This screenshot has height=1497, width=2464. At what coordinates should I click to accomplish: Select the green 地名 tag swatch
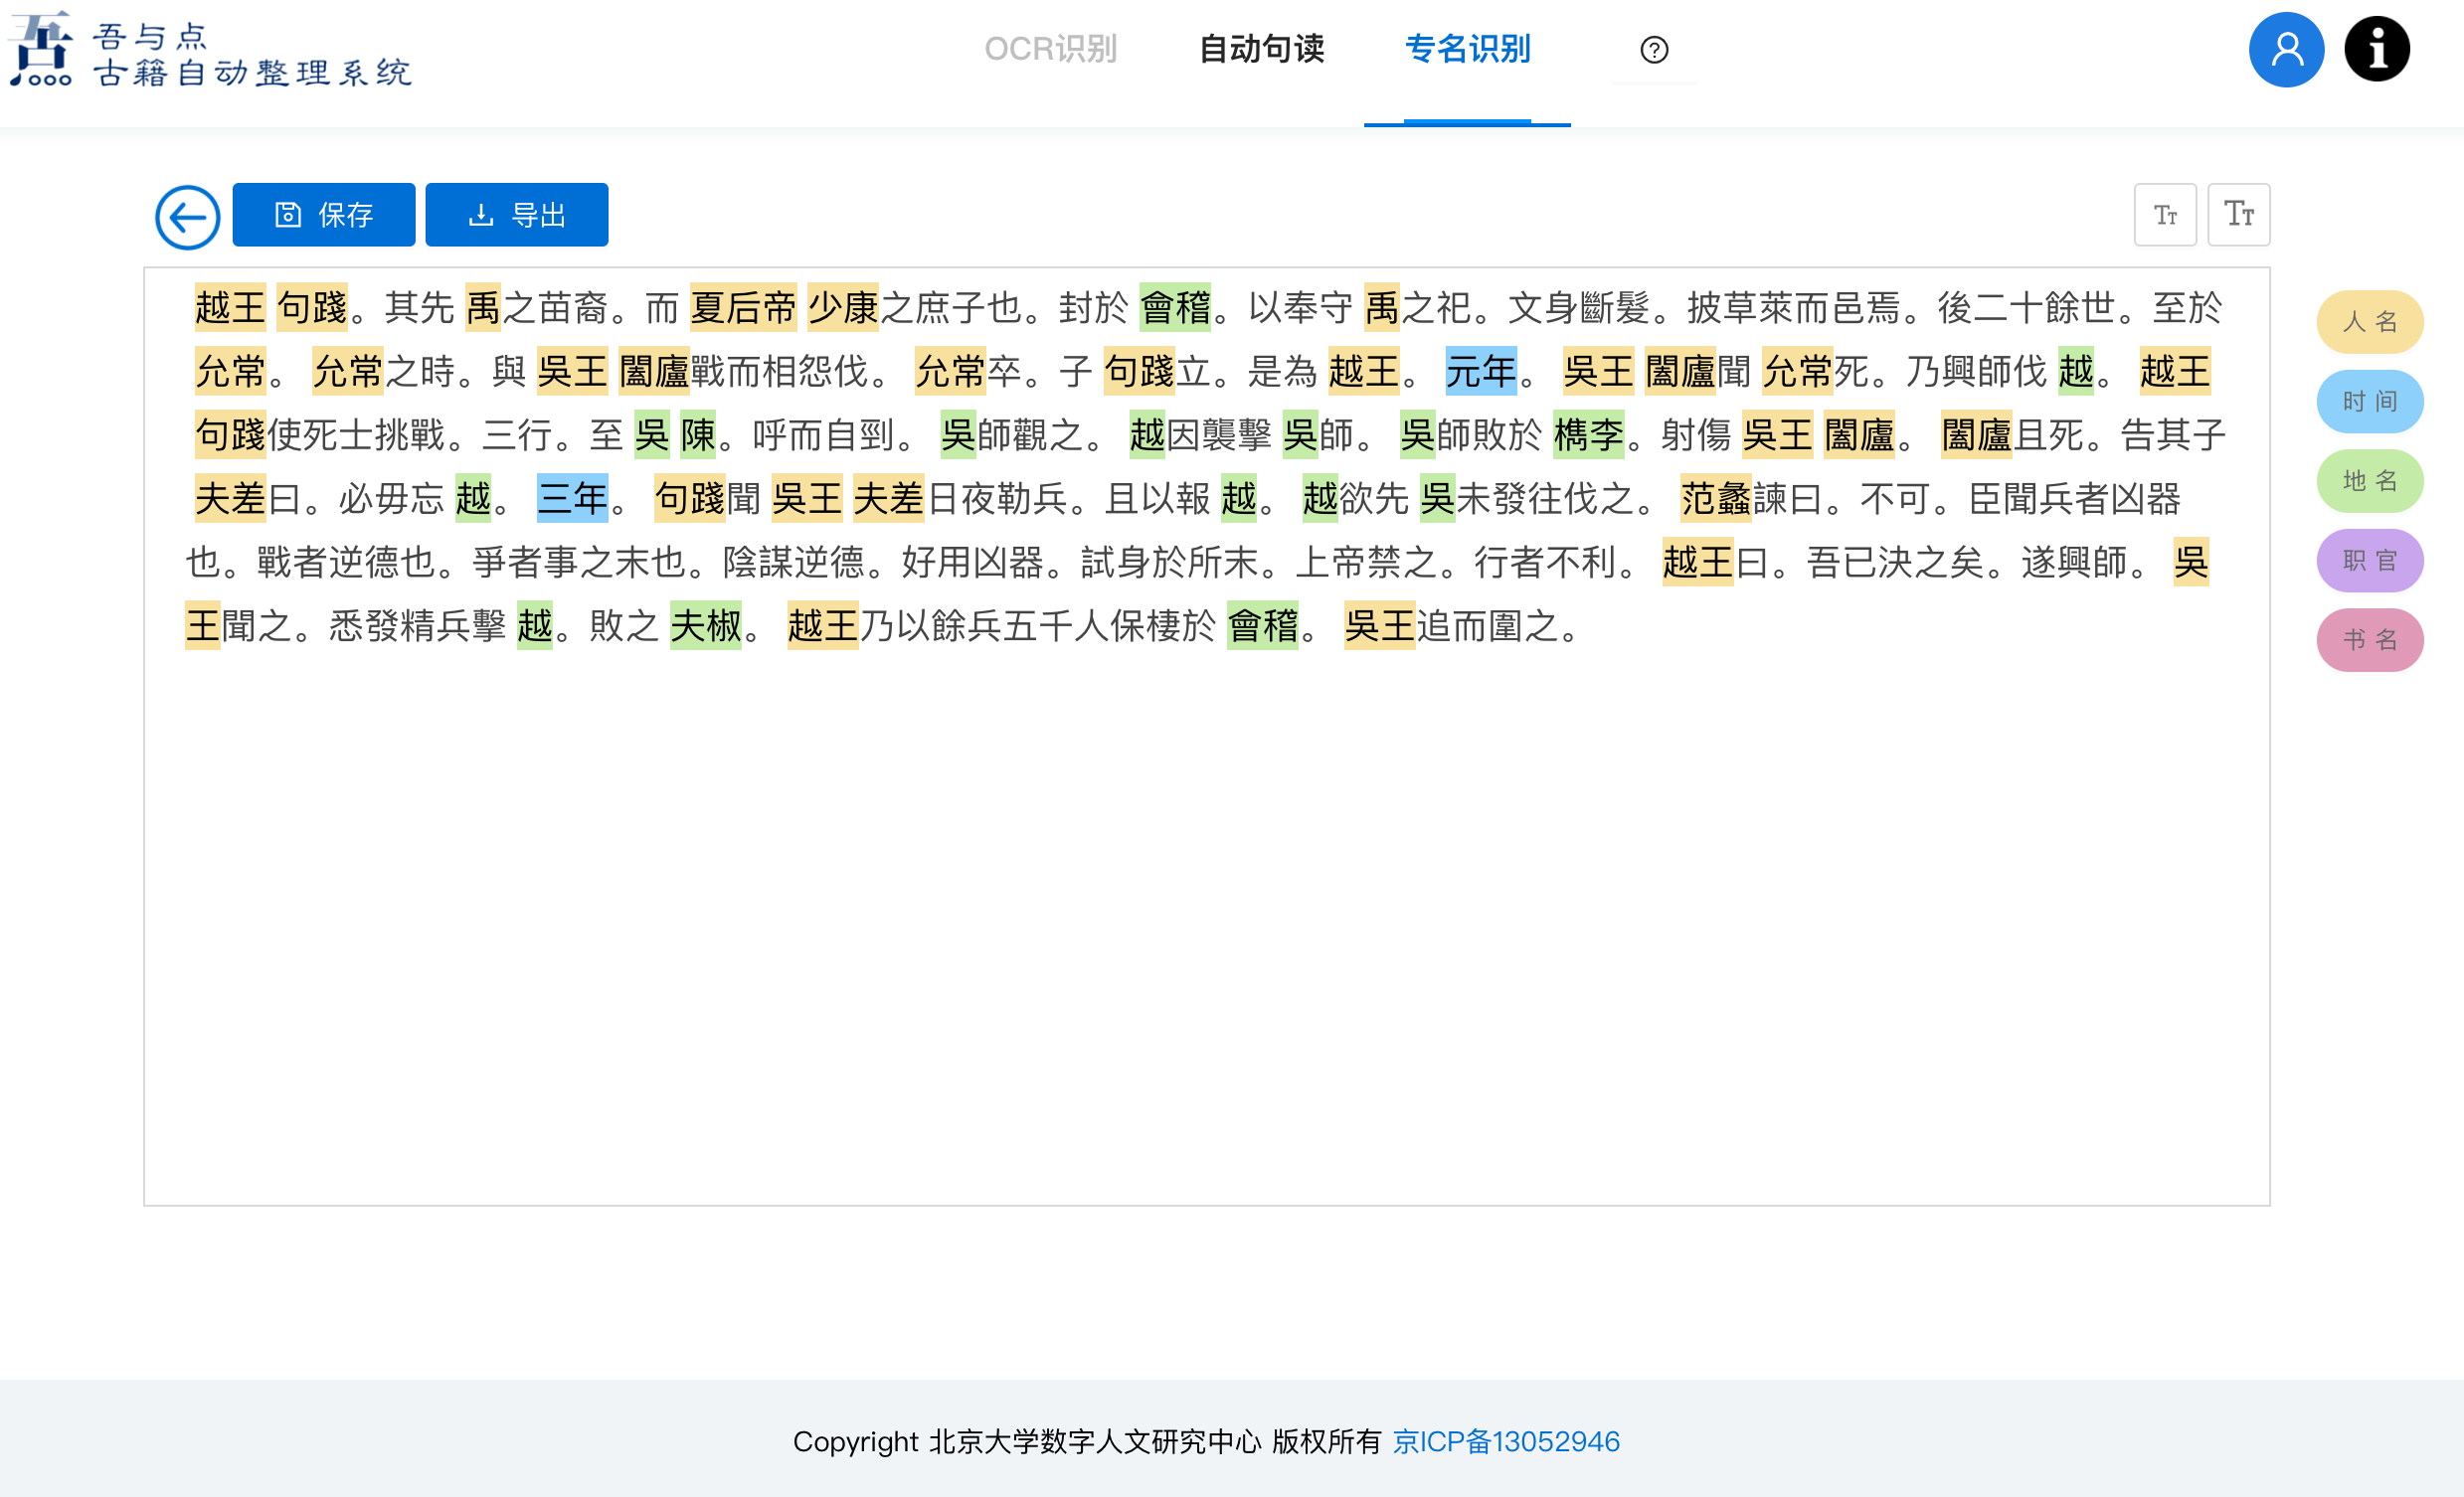tap(2368, 481)
